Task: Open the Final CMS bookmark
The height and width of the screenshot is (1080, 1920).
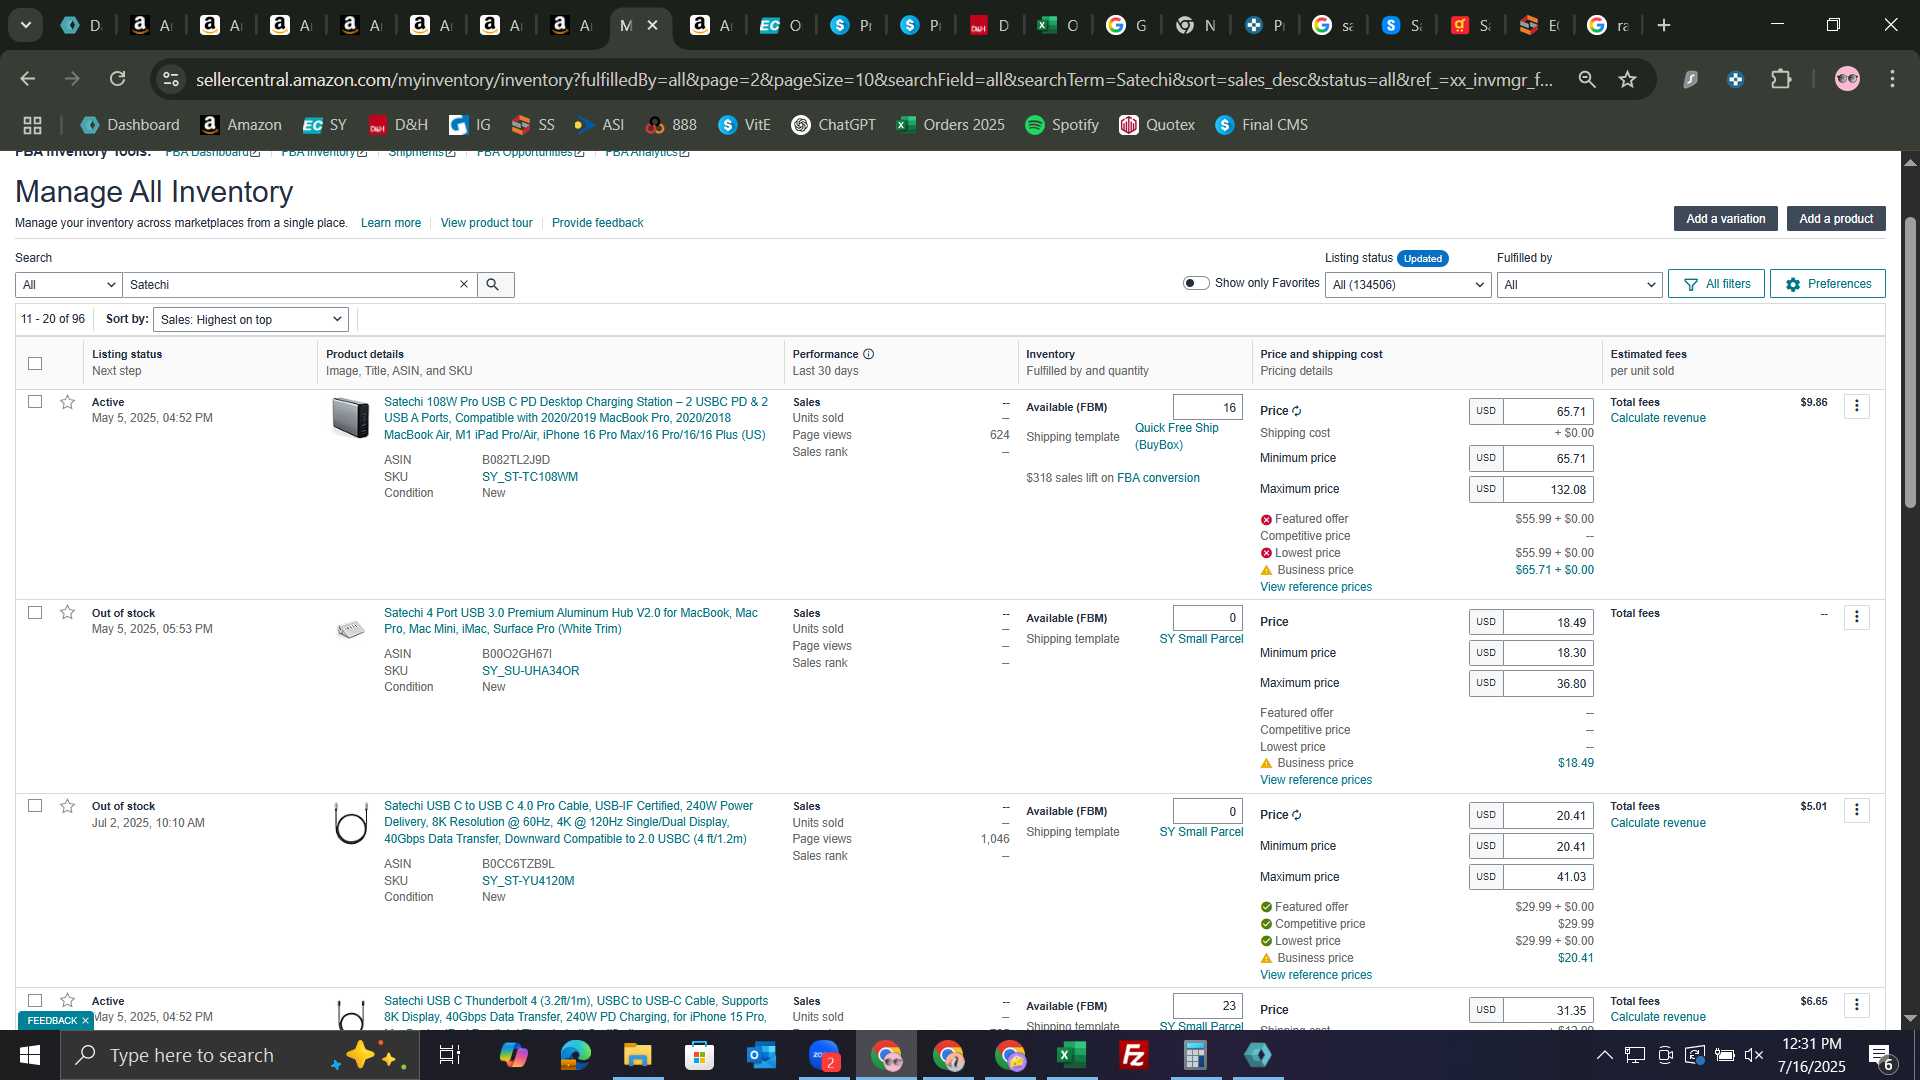Action: tap(1261, 125)
